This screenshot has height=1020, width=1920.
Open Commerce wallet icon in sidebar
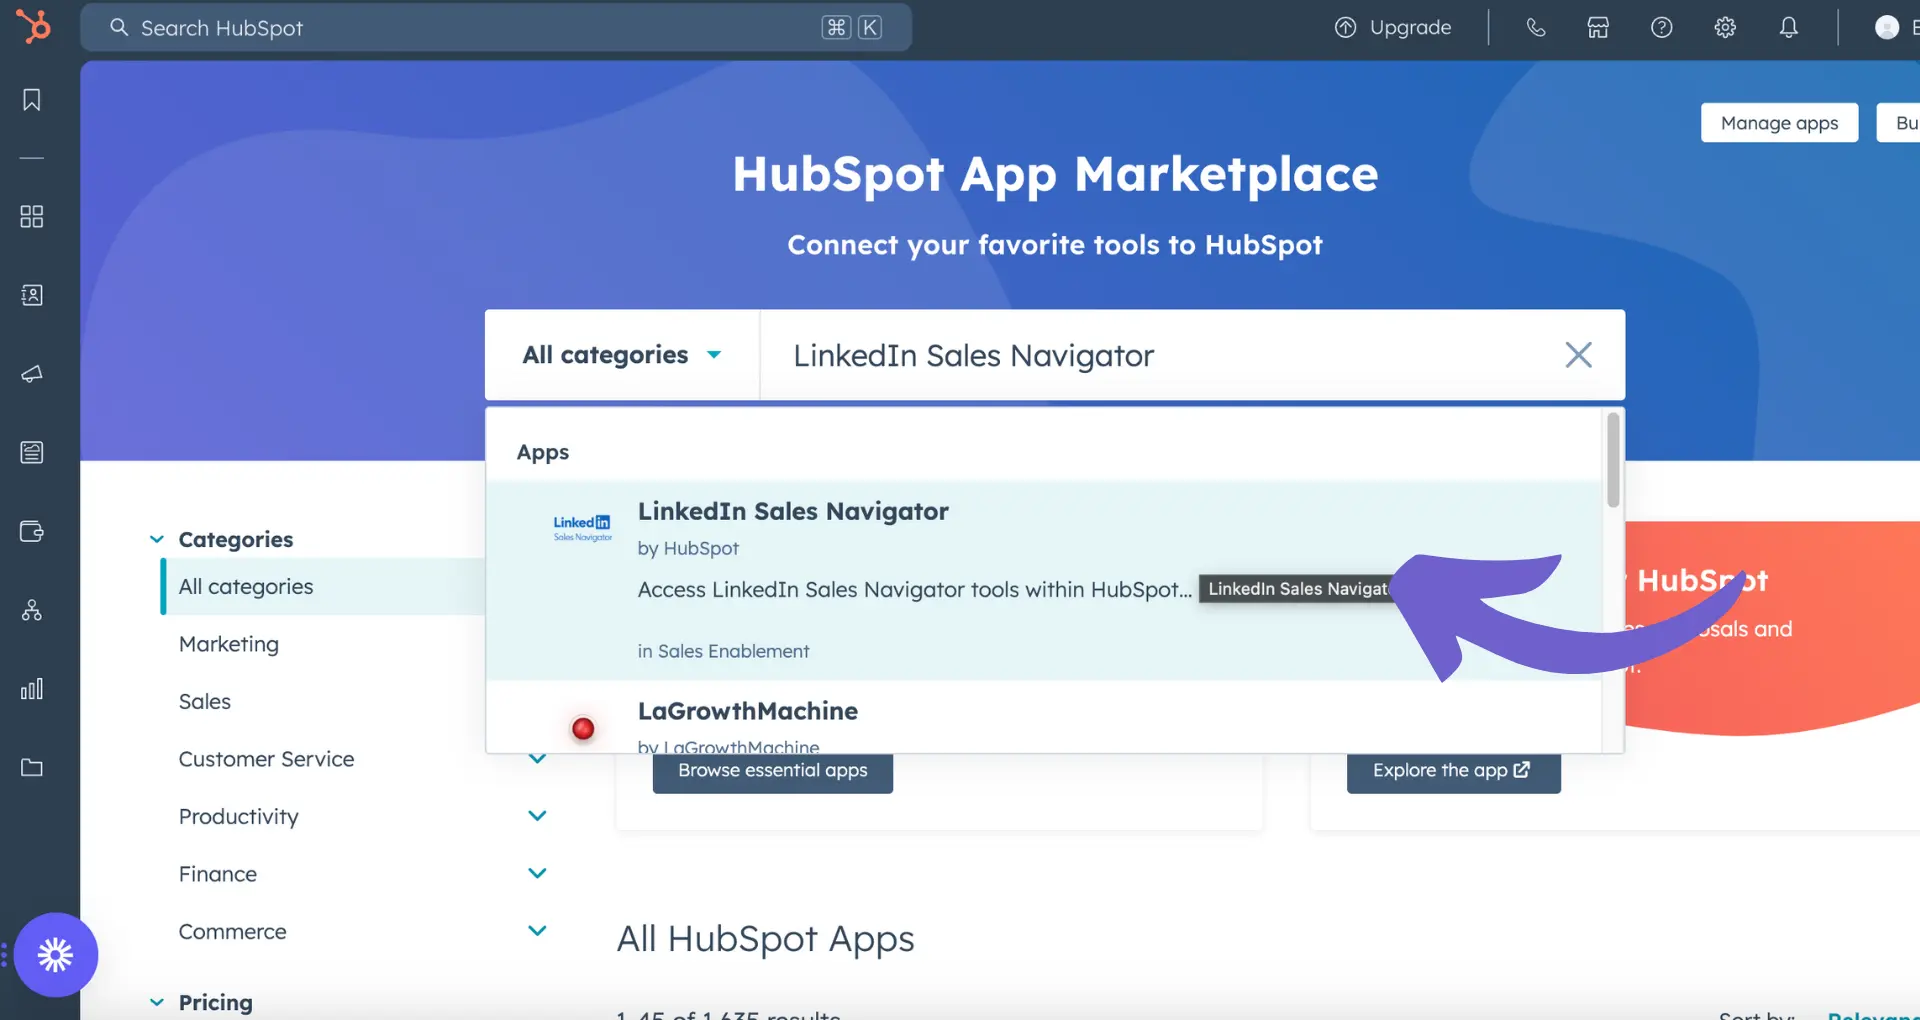pyautogui.click(x=32, y=531)
